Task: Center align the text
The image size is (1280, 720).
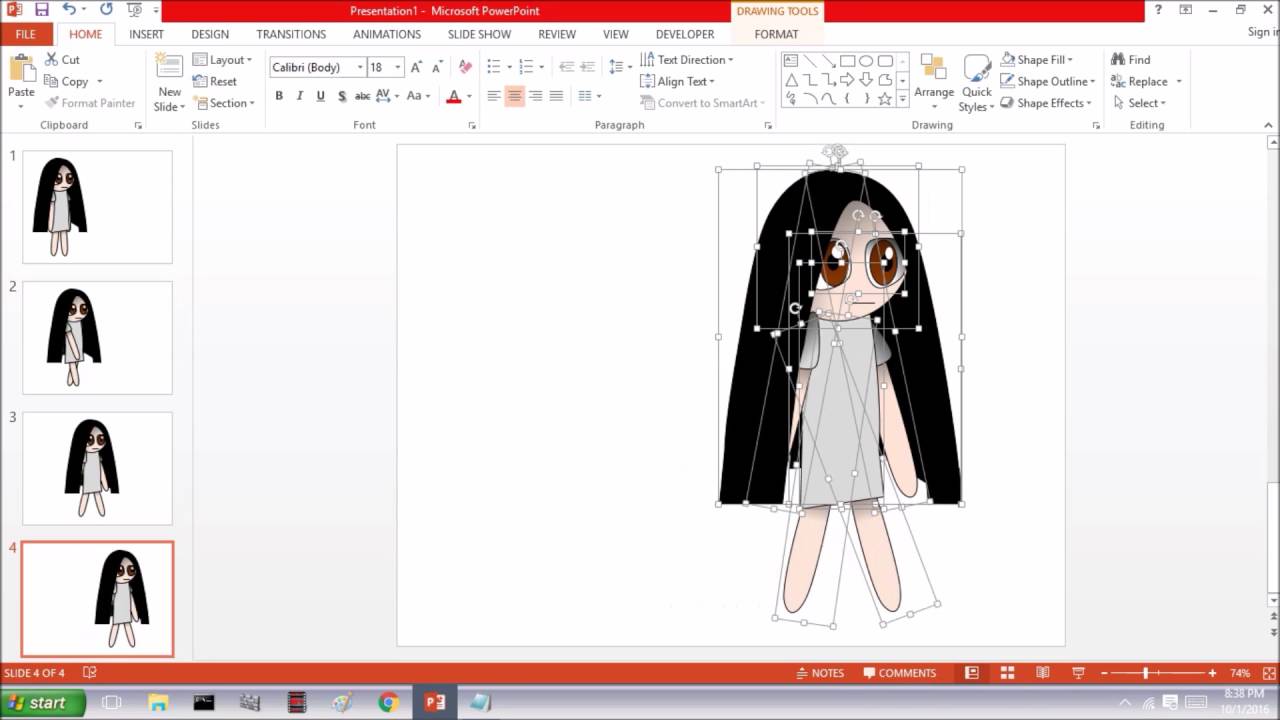Action: point(514,96)
